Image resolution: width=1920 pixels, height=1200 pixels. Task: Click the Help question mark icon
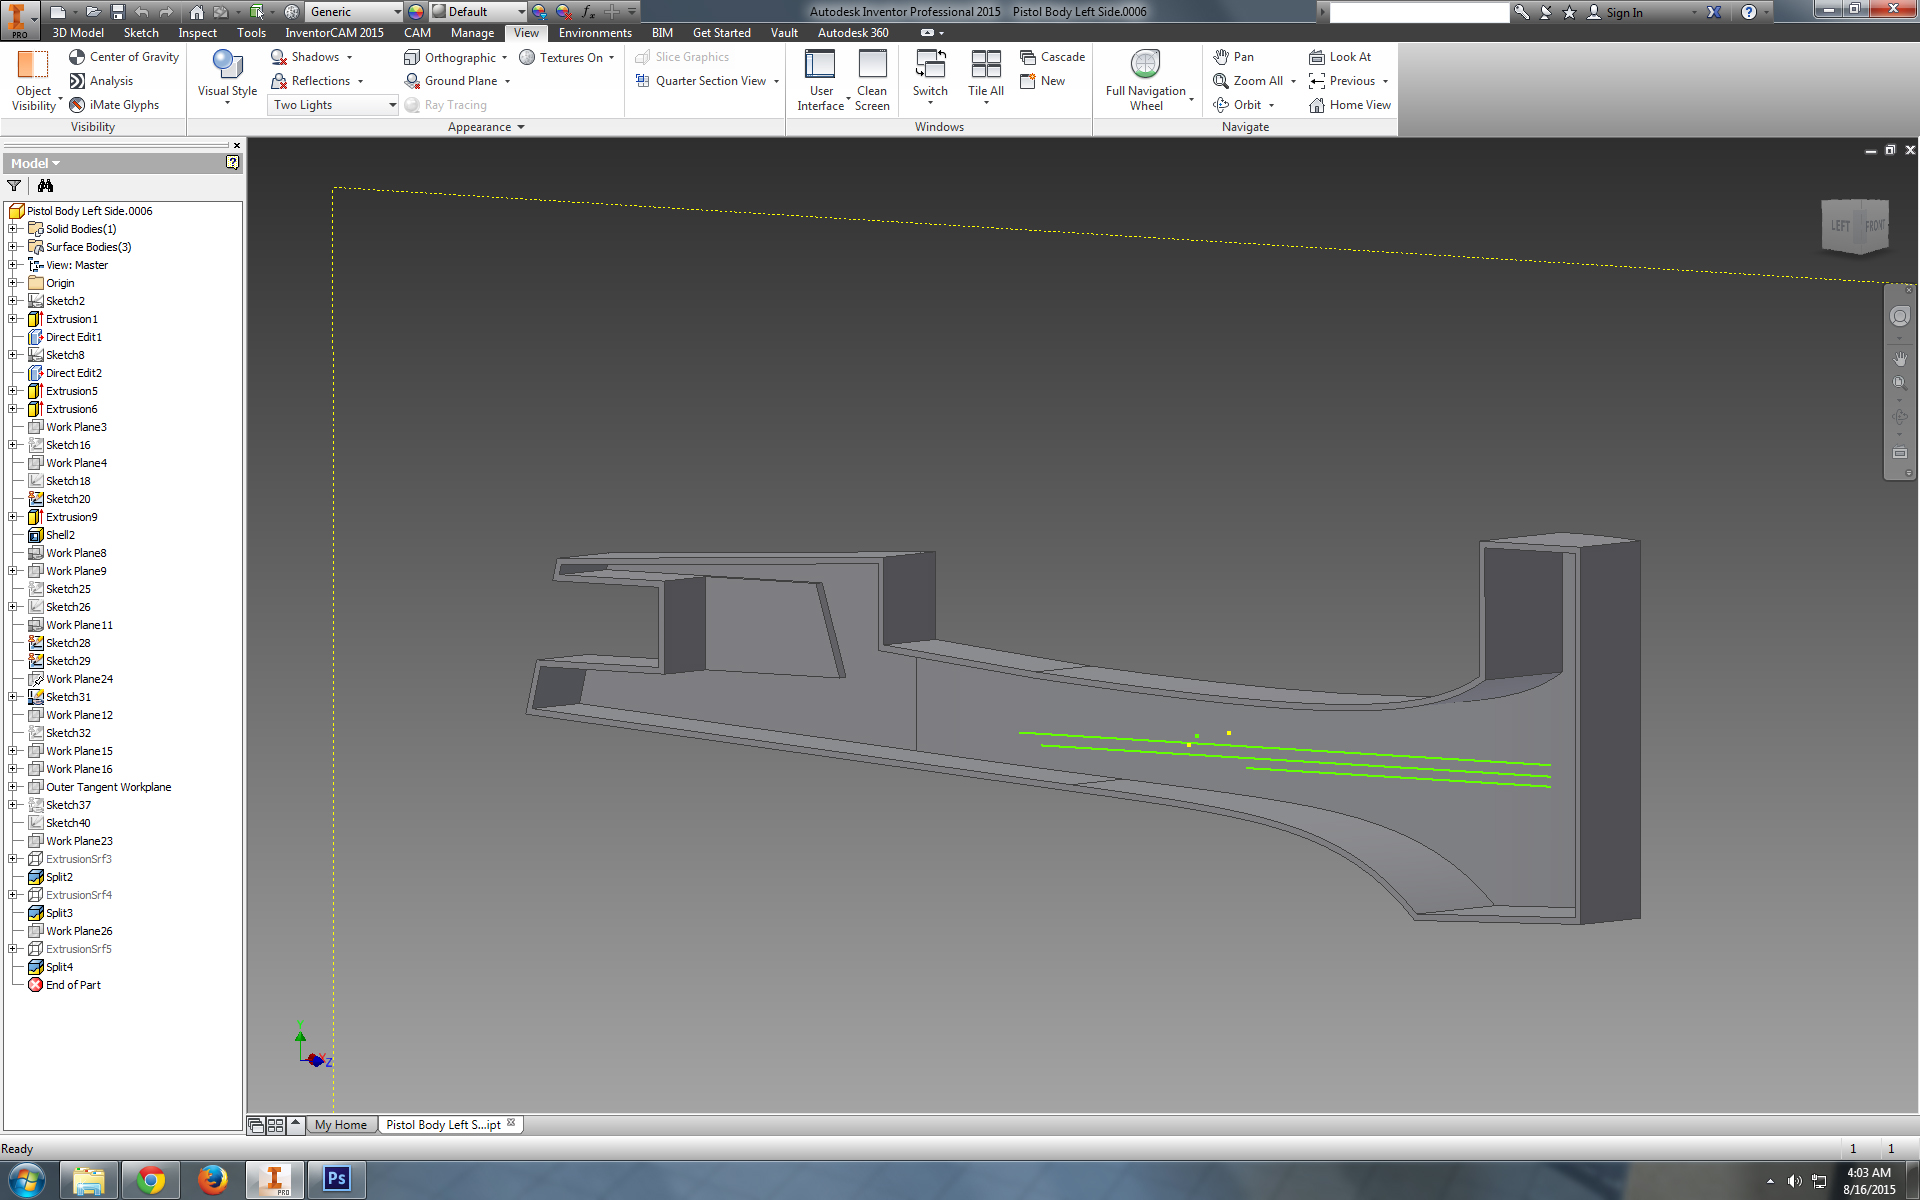point(1748,12)
